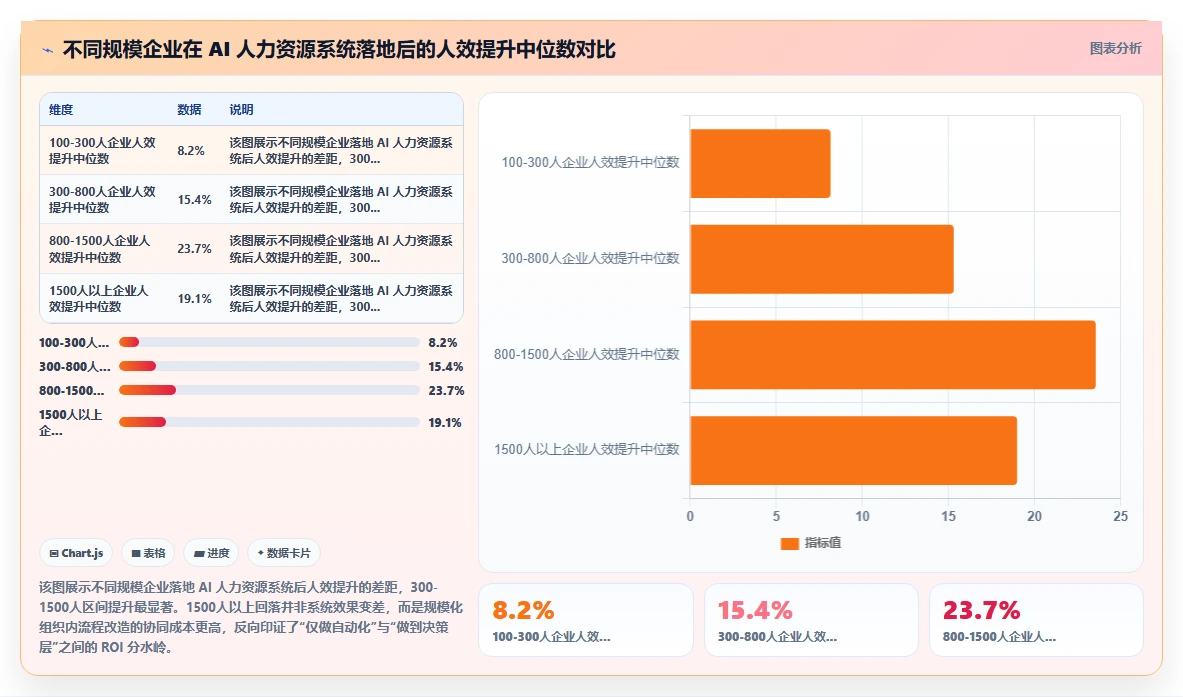The width and height of the screenshot is (1183, 697).
Task: Click the chart bar for 800-1500人企业
Action: (893, 355)
